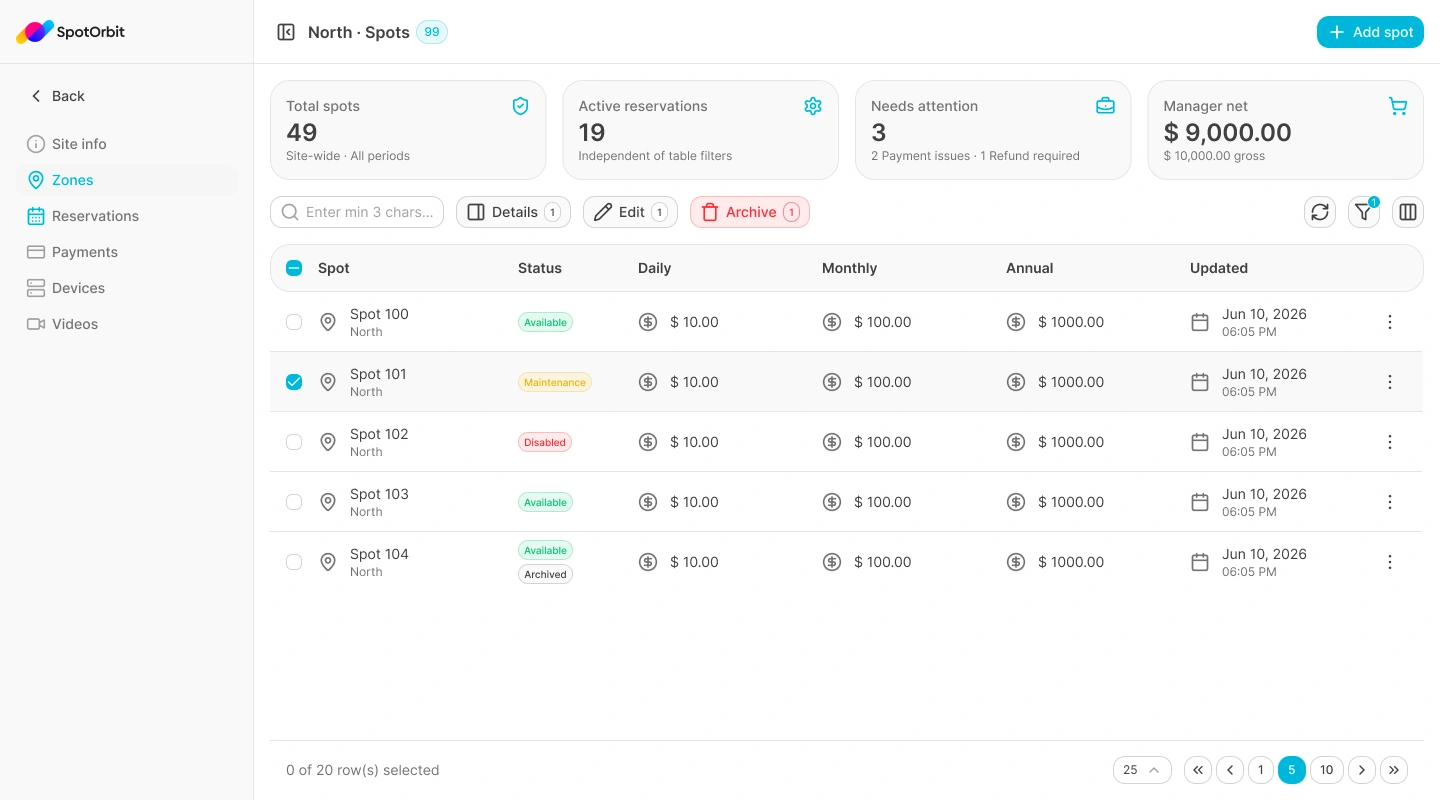This screenshot has height=800, width=1440.
Task: Click the Maintenance status badge for Spot 101
Action: point(555,382)
